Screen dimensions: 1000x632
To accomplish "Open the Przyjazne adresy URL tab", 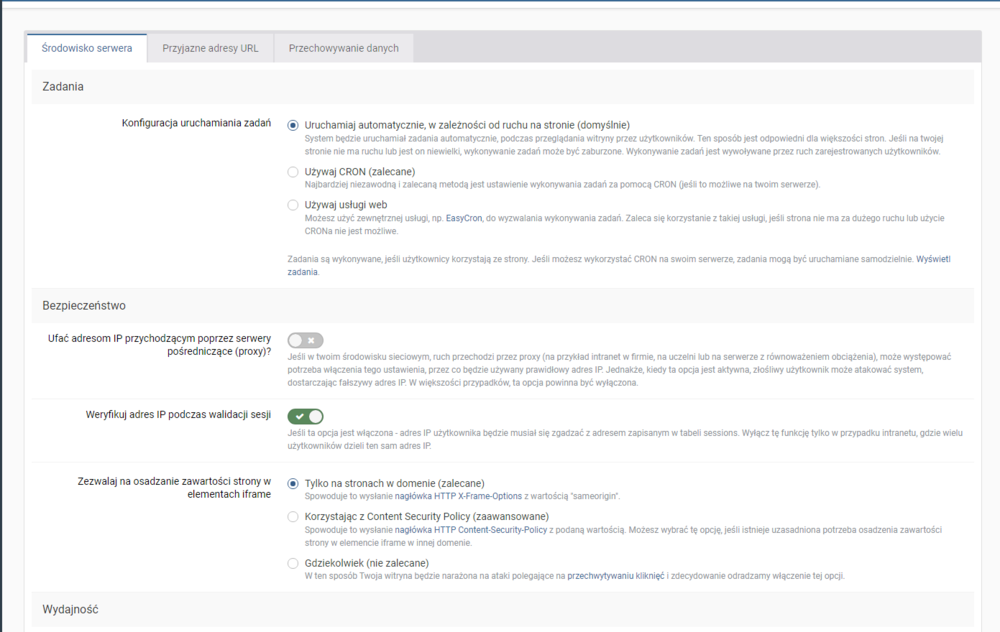I will pos(210,48).
